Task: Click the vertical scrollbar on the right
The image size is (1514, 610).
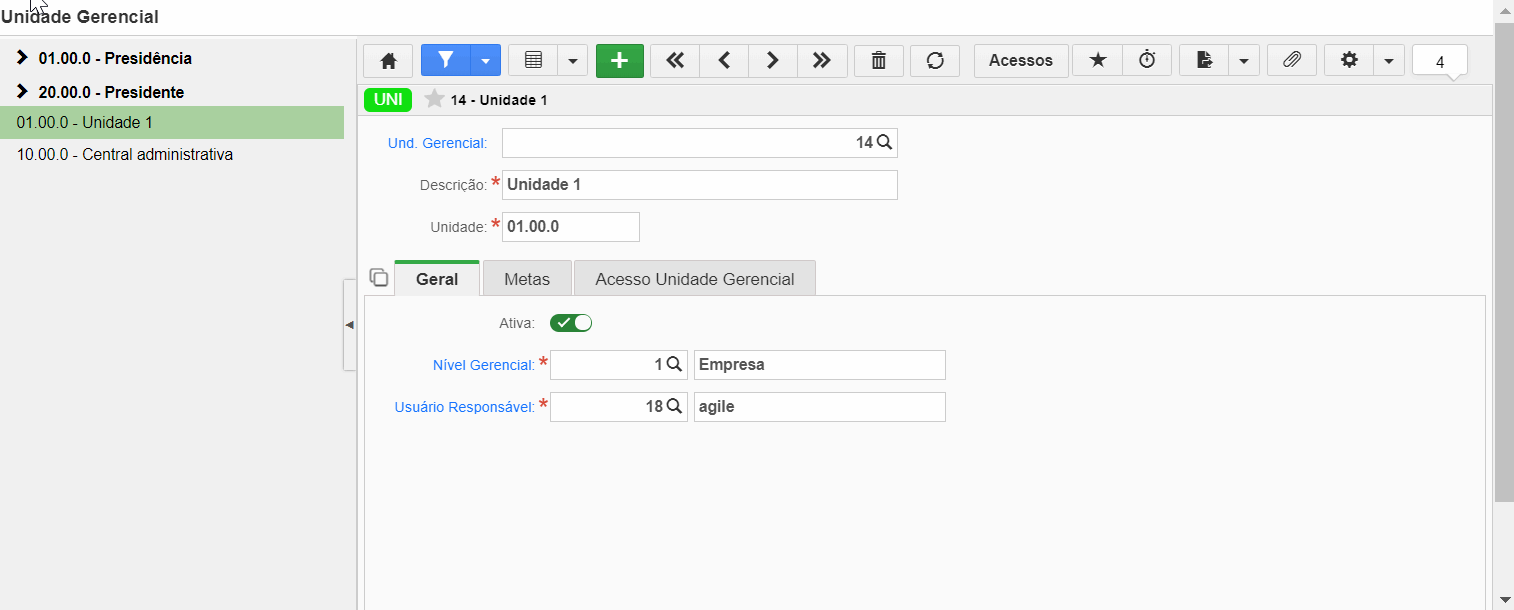Action: [x=1504, y=260]
